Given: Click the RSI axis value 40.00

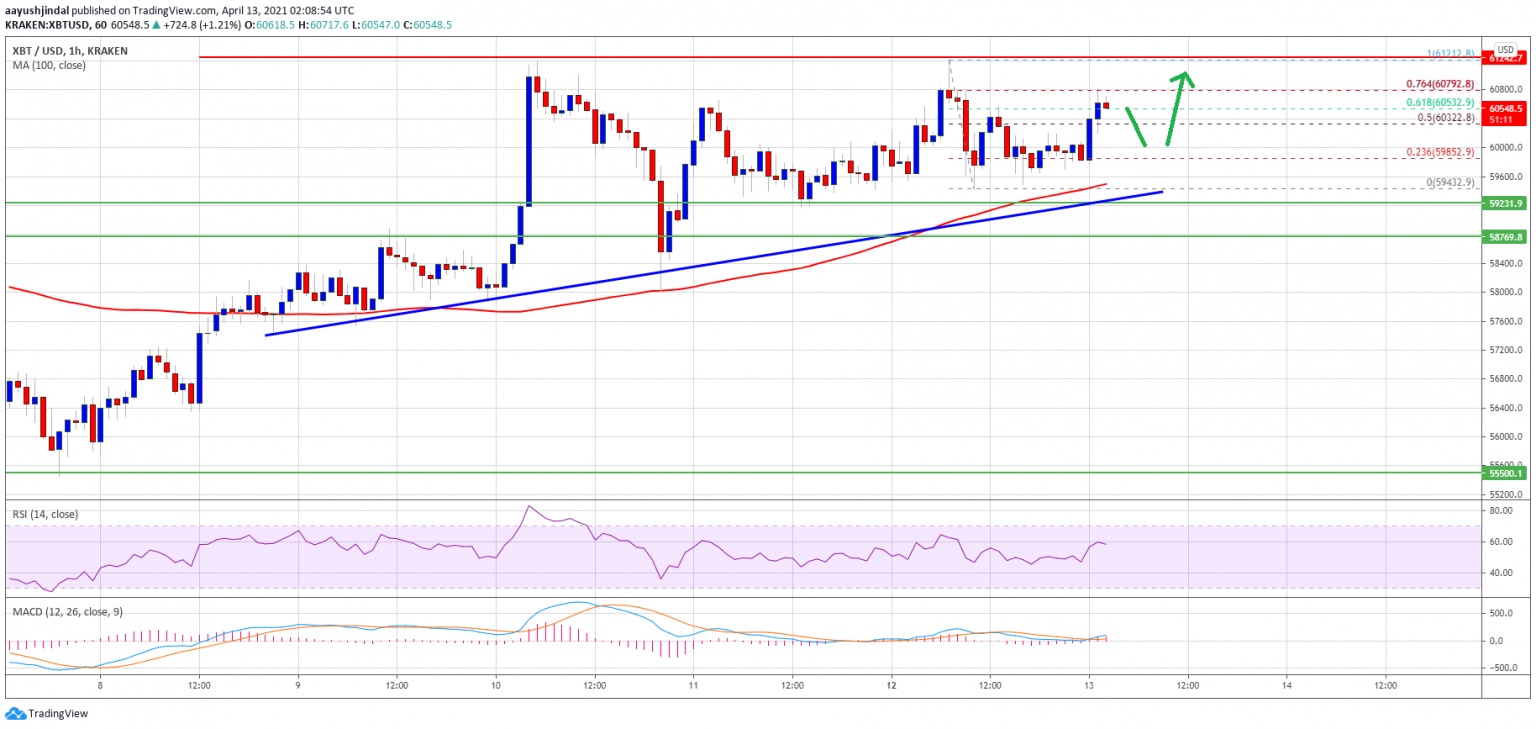Looking at the screenshot, I should (1500, 574).
